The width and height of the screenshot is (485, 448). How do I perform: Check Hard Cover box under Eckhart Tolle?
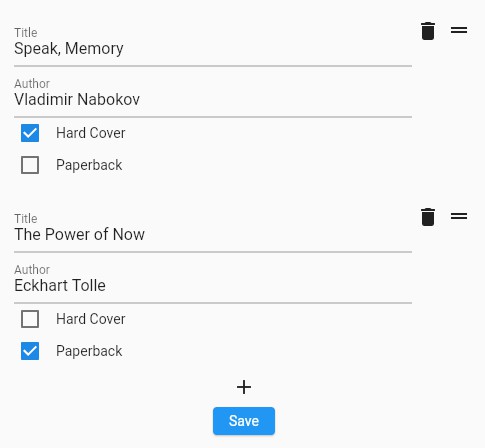30,319
